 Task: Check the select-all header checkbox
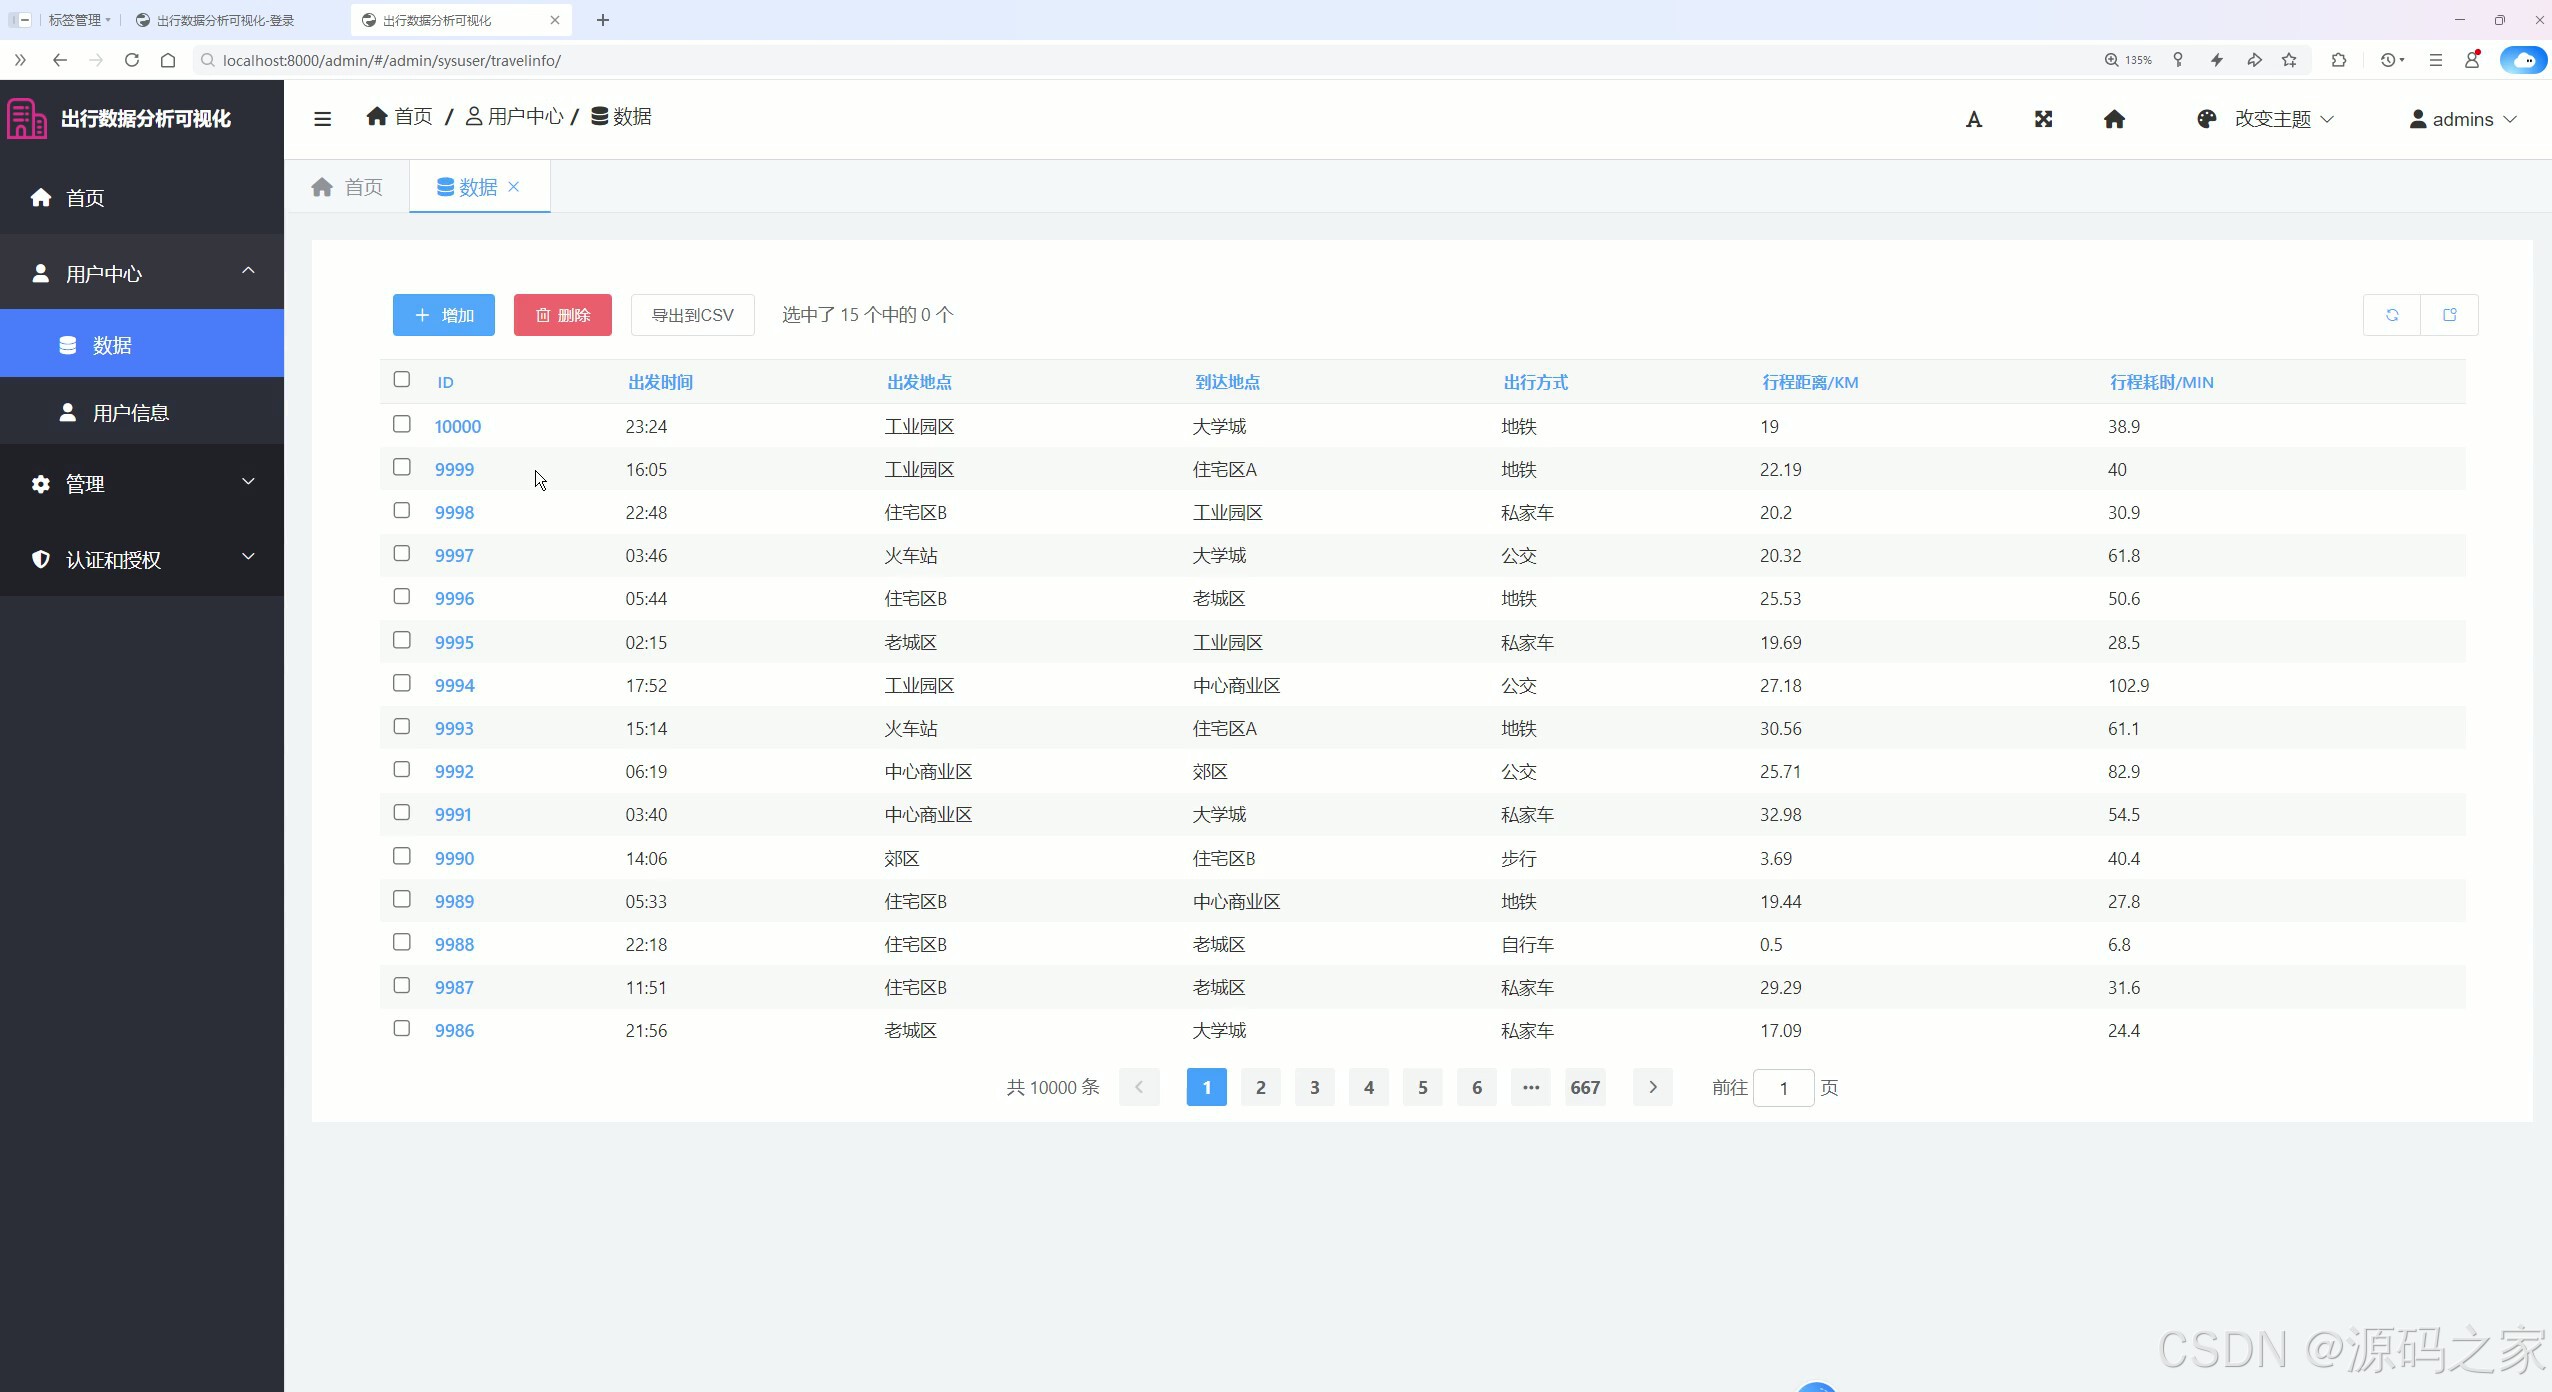click(x=402, y=380)
